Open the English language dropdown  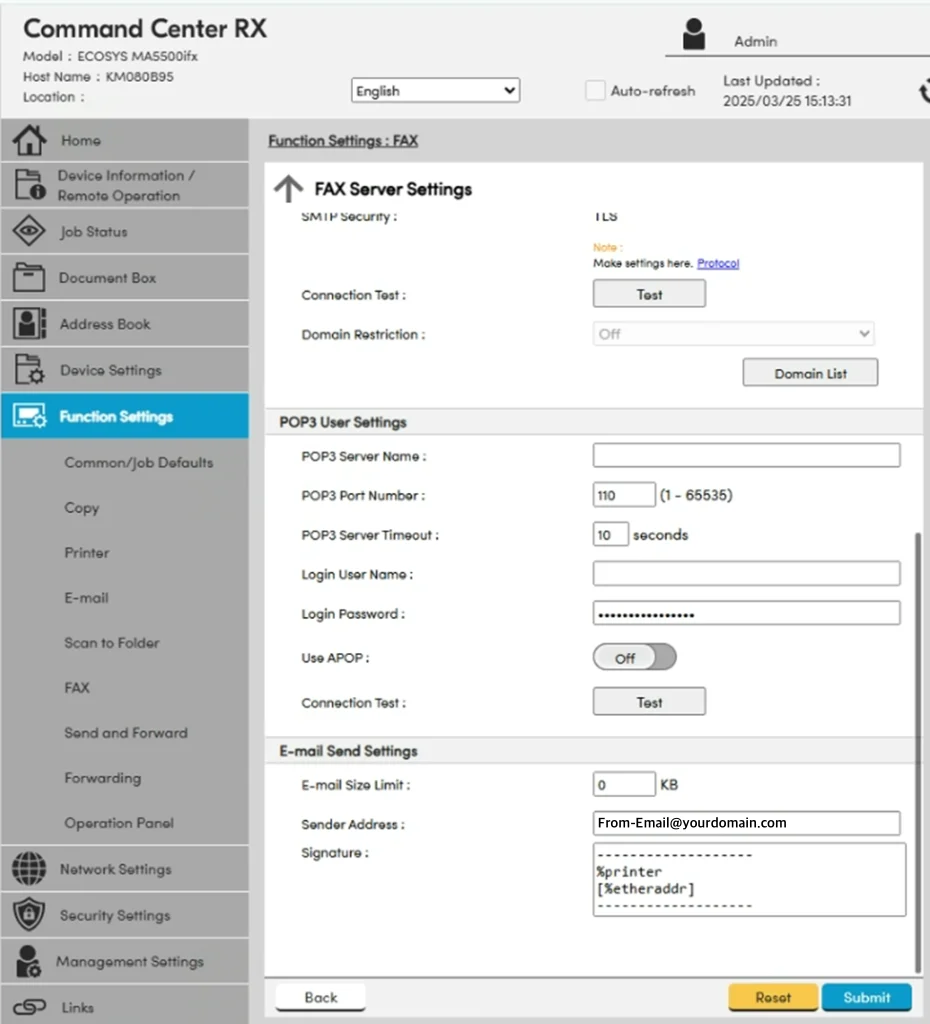pos(436,91)
